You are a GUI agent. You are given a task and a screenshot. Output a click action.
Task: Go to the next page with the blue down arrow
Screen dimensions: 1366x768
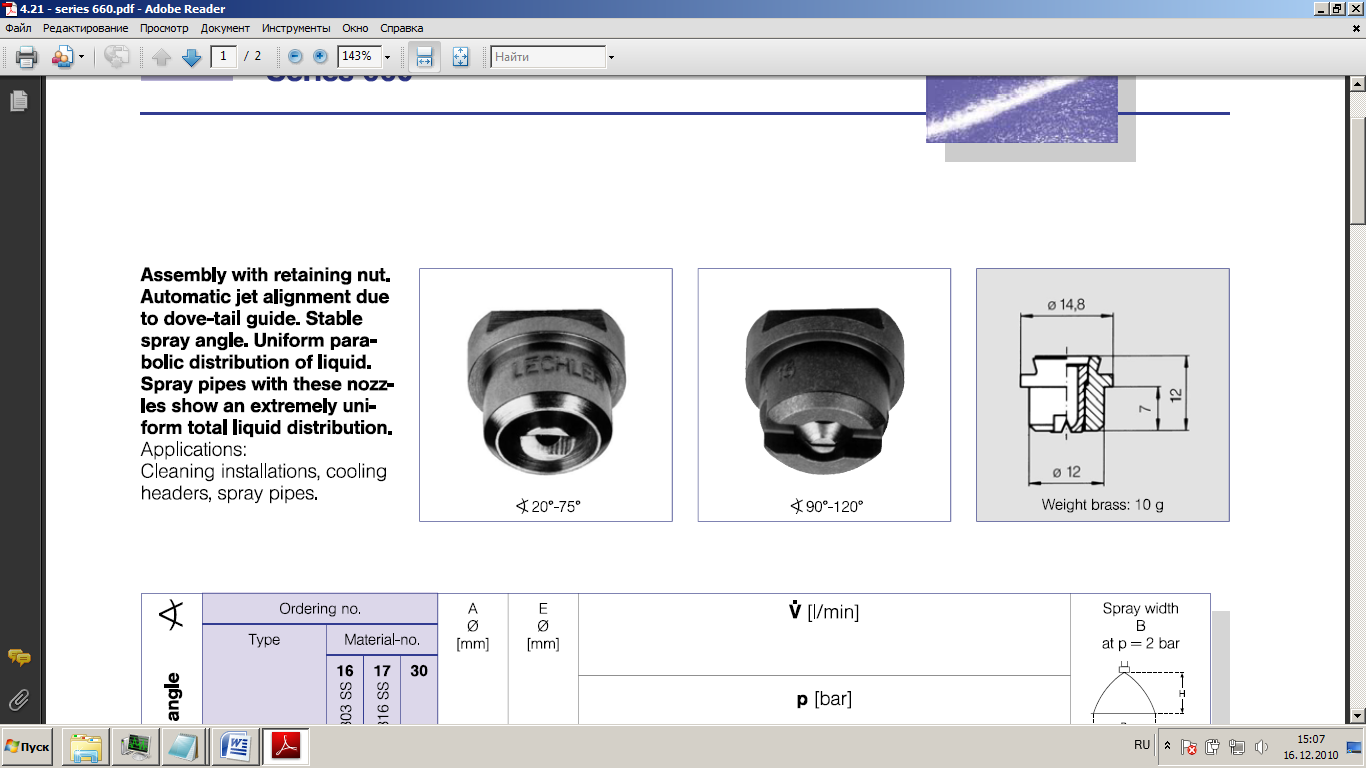[x=191, y=57]
